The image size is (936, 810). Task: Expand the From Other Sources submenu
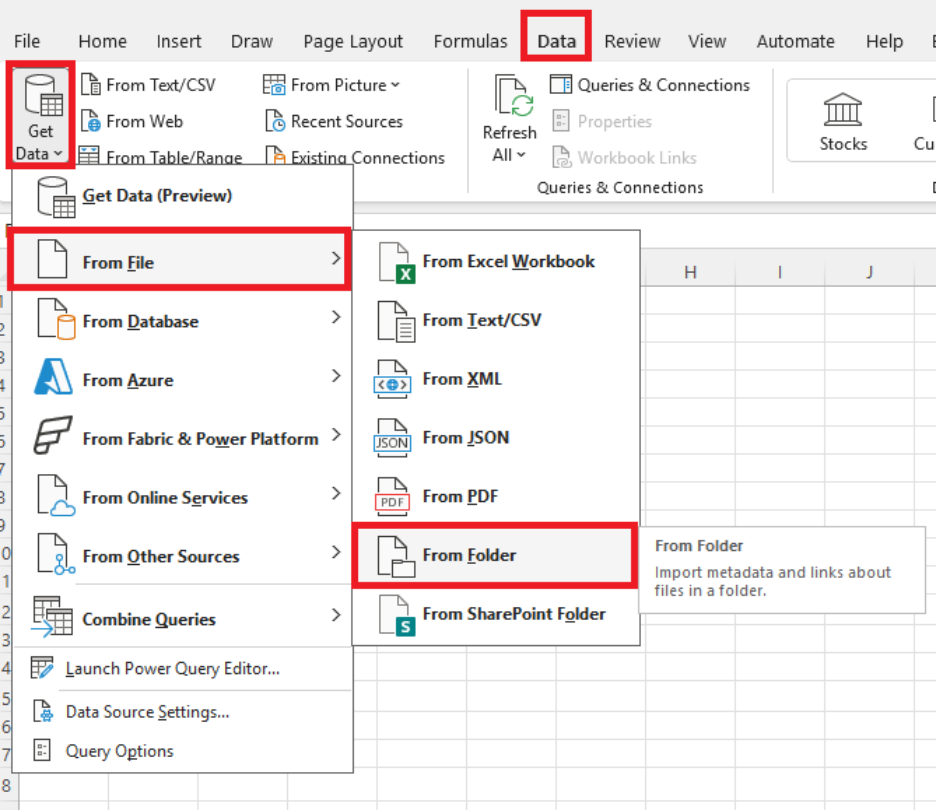pos(182,556)
